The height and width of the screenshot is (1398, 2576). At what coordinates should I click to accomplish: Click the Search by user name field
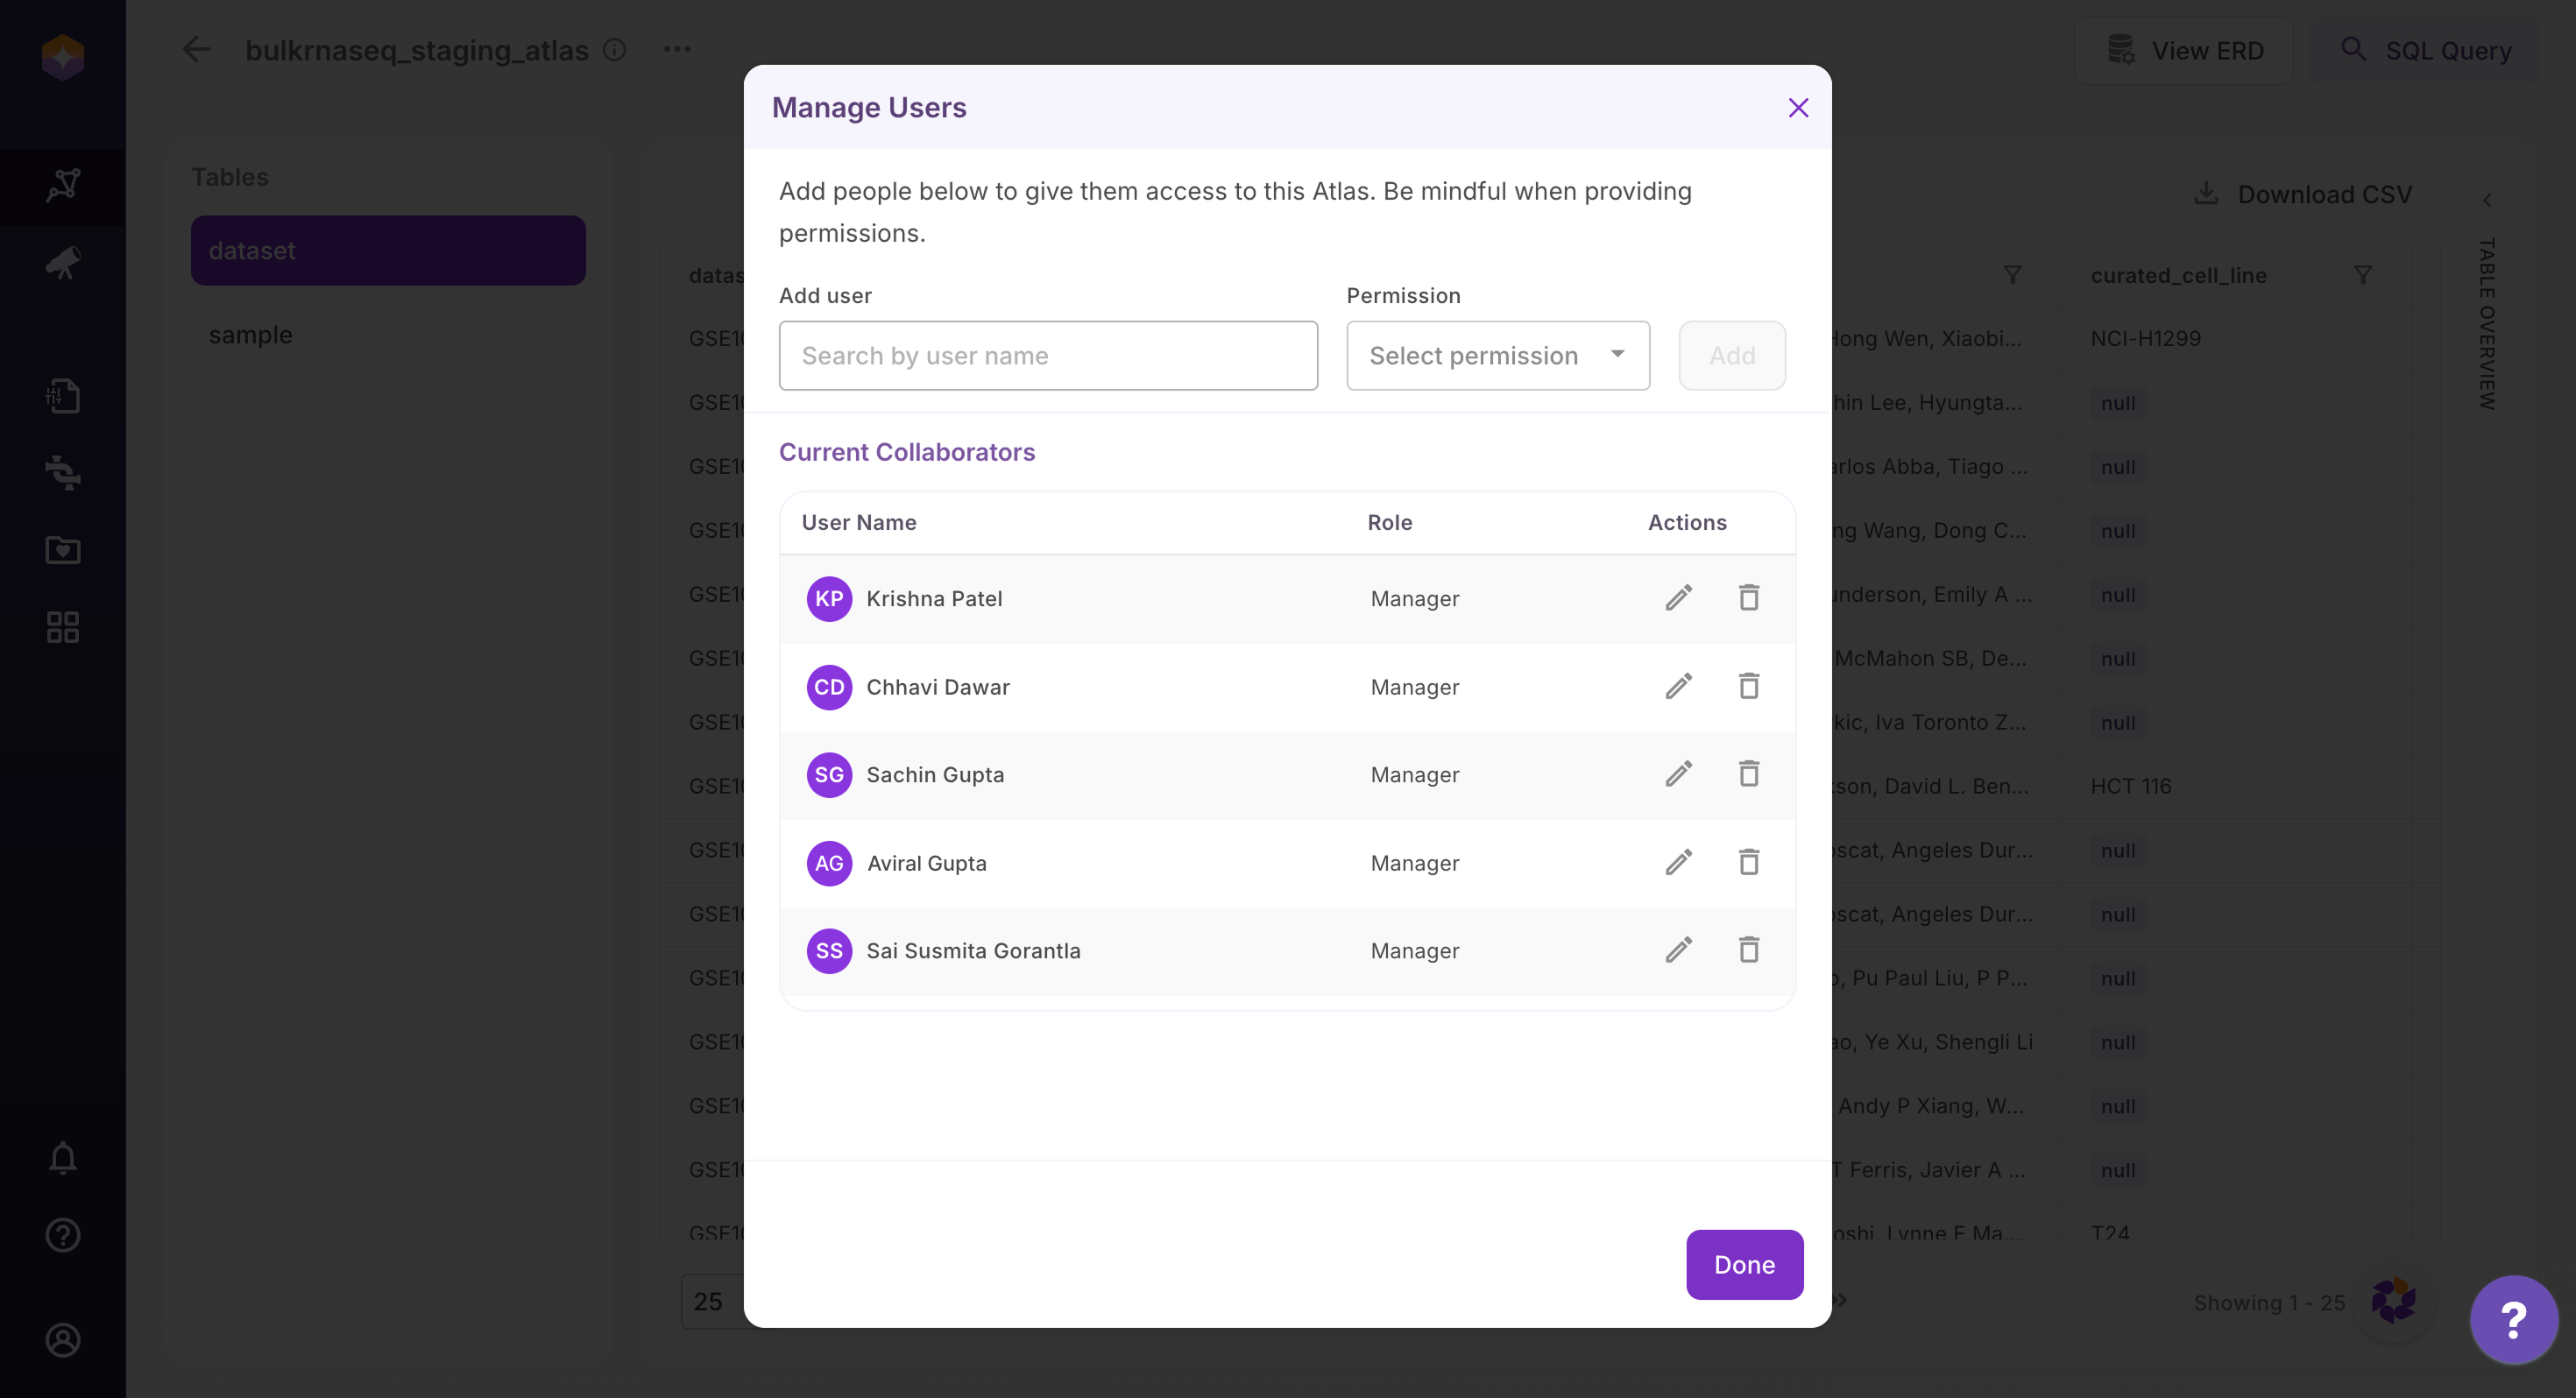coord(1047,355)
